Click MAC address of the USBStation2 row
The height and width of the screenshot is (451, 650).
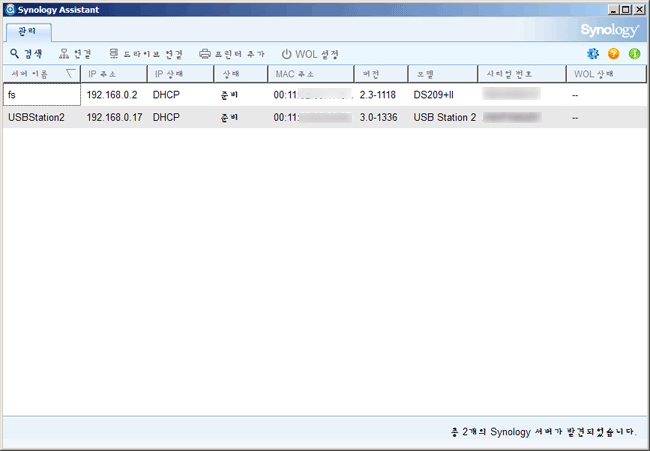coord(313,118)
